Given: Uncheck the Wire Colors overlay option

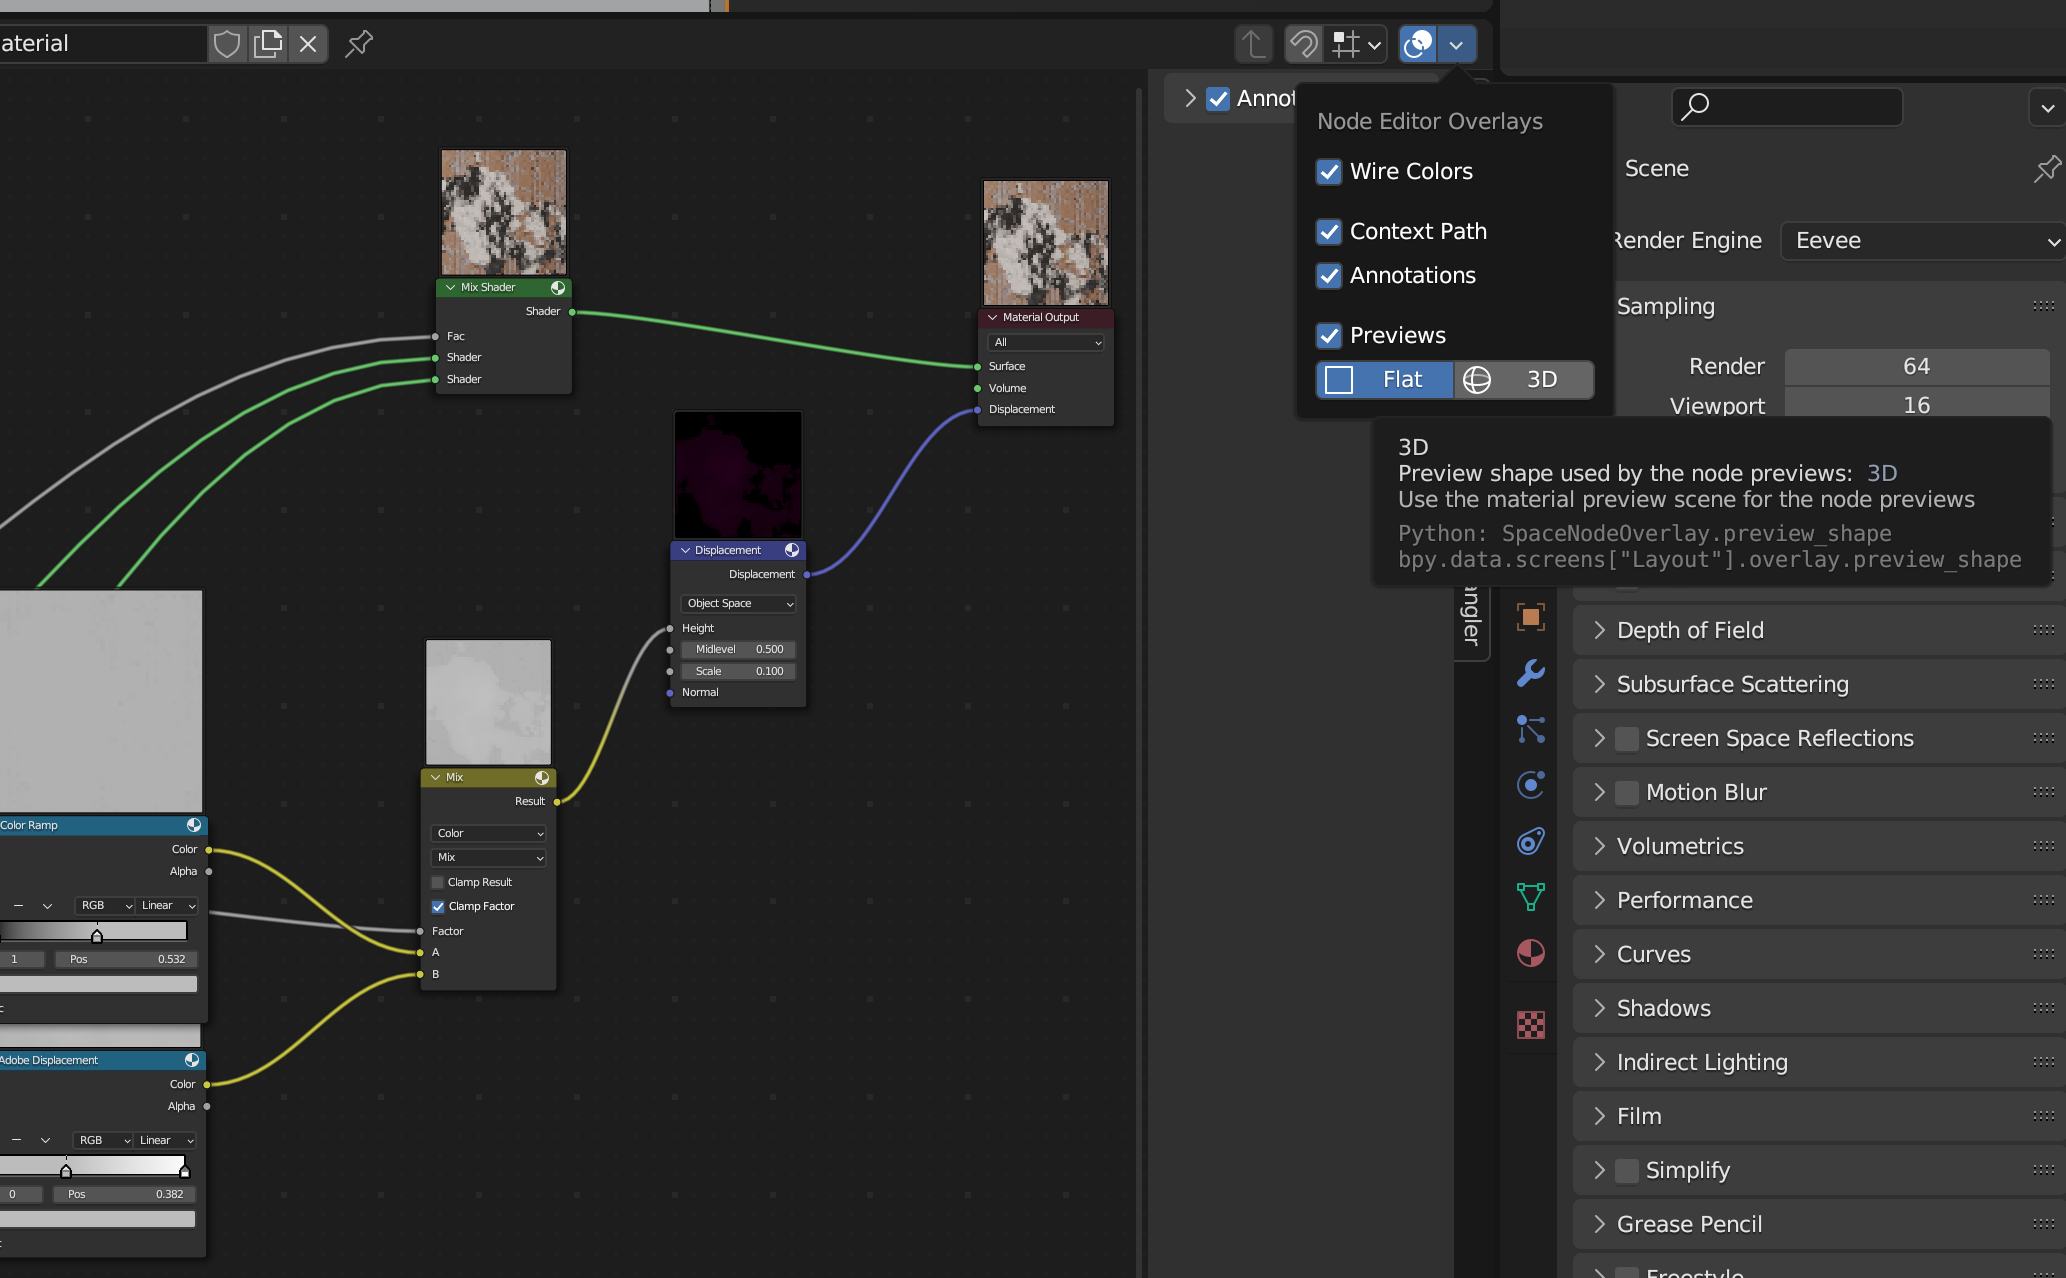Looking at the screenshot, I should click(x=1329, y=172).
